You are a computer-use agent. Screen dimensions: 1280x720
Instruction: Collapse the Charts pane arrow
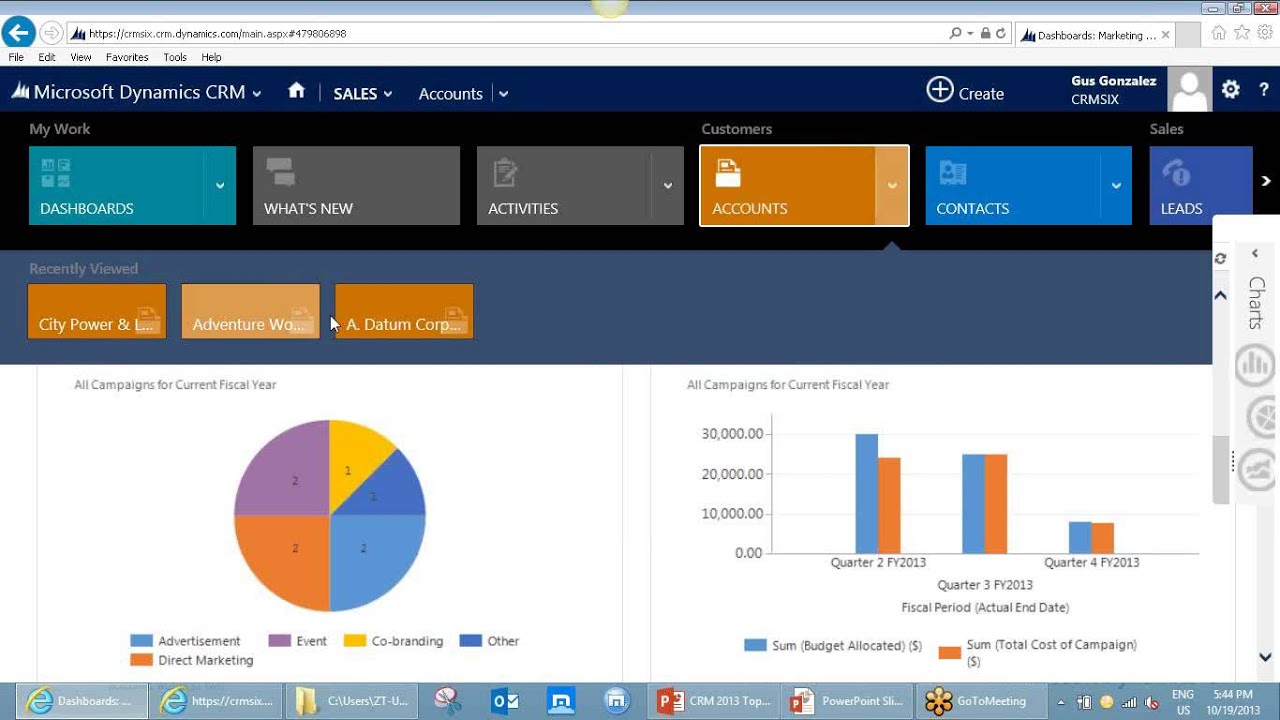pos(1256,254)
